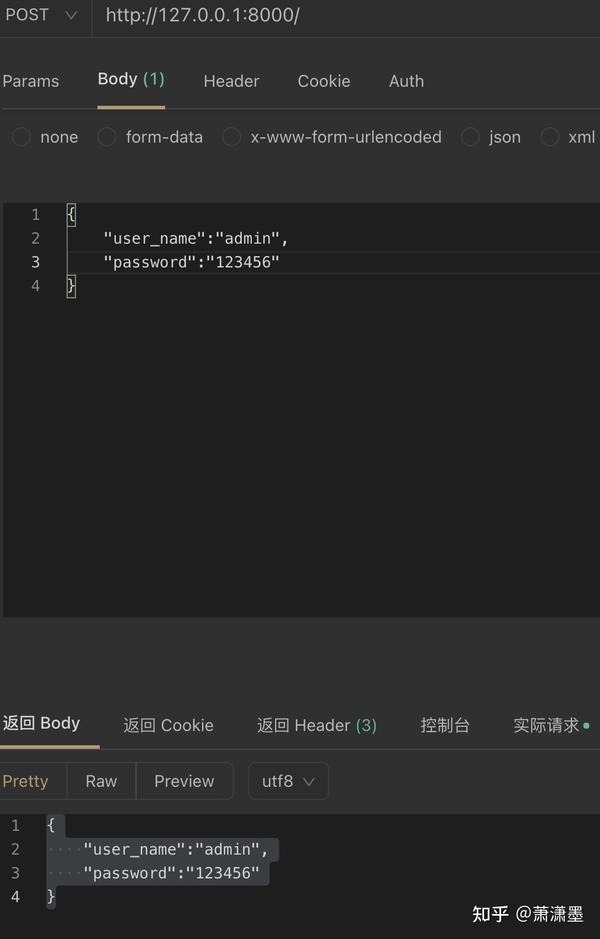
Task: Switch response view to Raw
Action: (x=101, y=781)
